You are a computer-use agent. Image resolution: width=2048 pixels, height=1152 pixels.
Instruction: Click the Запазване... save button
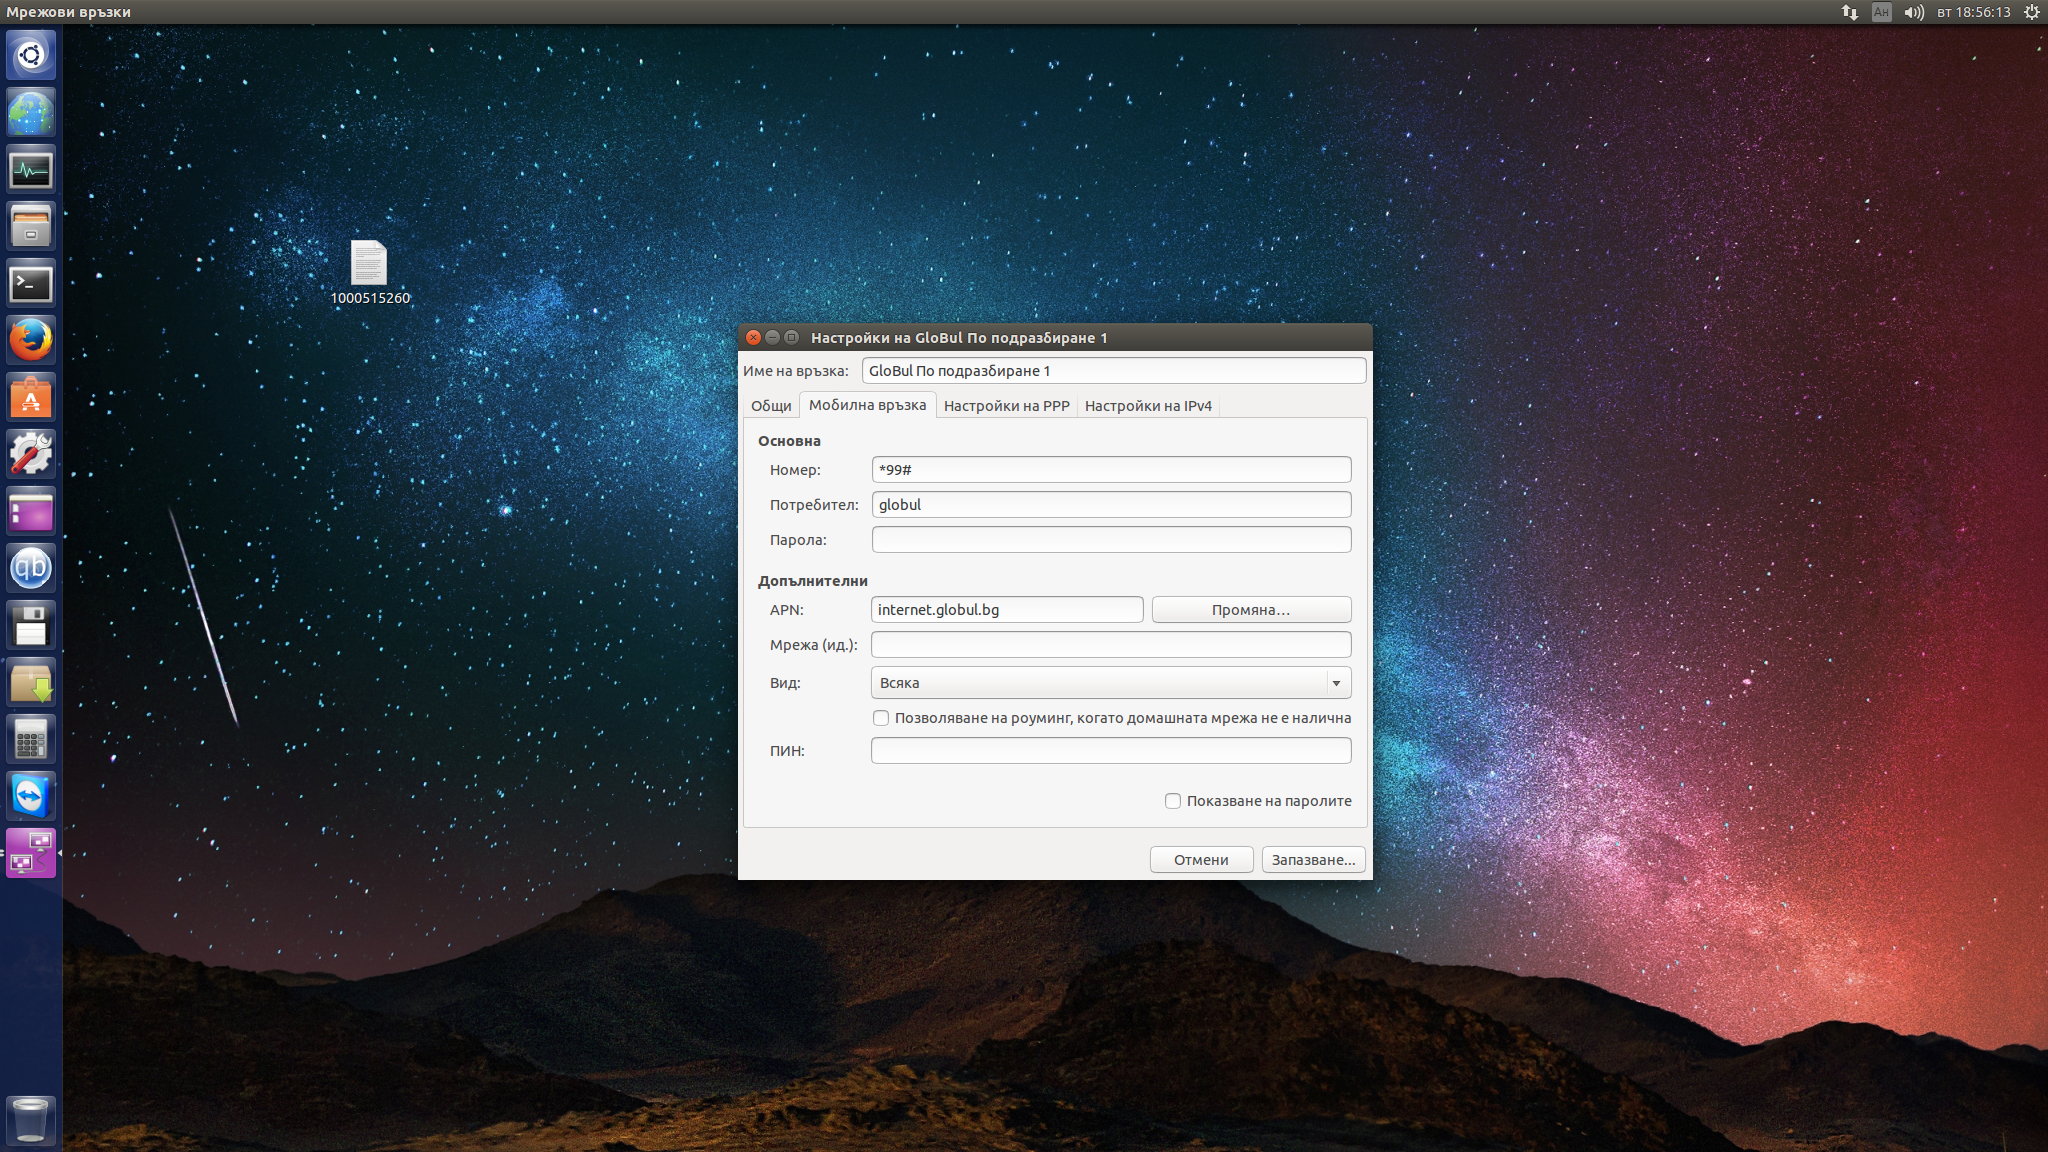click(1313, 860)
